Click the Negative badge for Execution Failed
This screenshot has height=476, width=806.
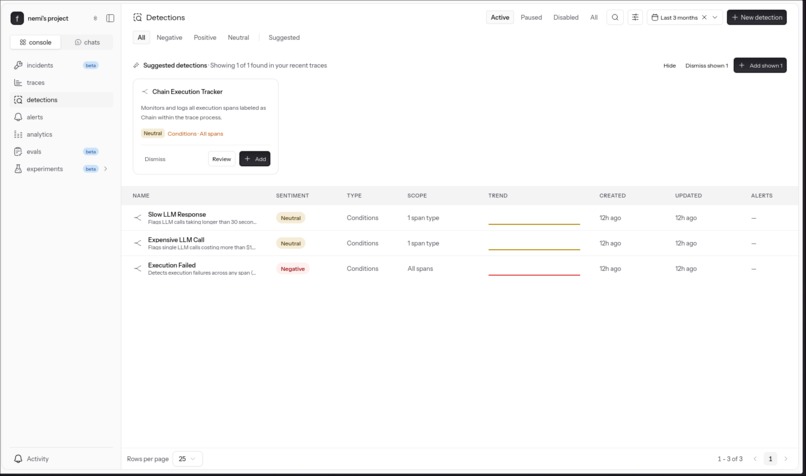coord(292,269)
